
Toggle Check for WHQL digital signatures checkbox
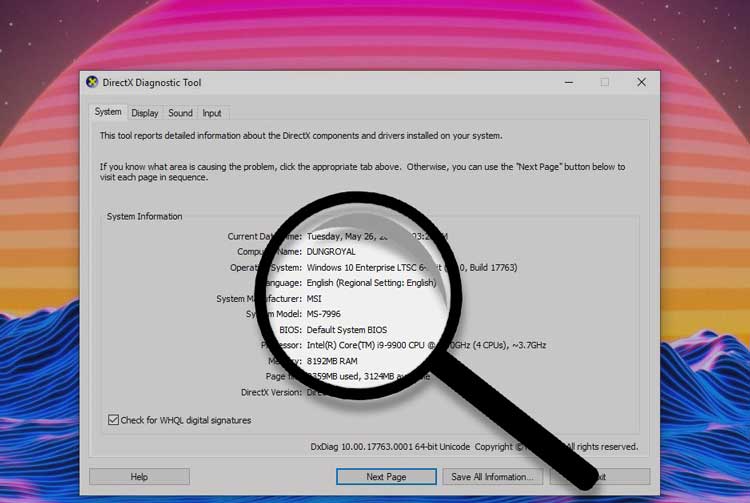[113, 420]
